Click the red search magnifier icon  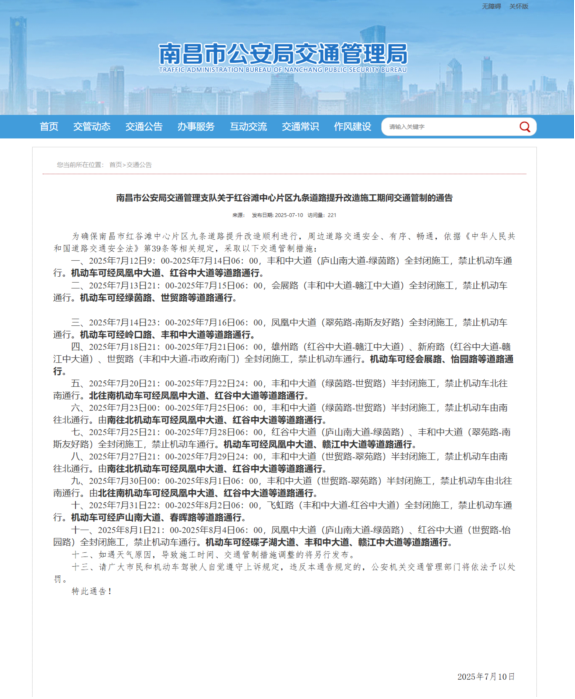point(525,127)
